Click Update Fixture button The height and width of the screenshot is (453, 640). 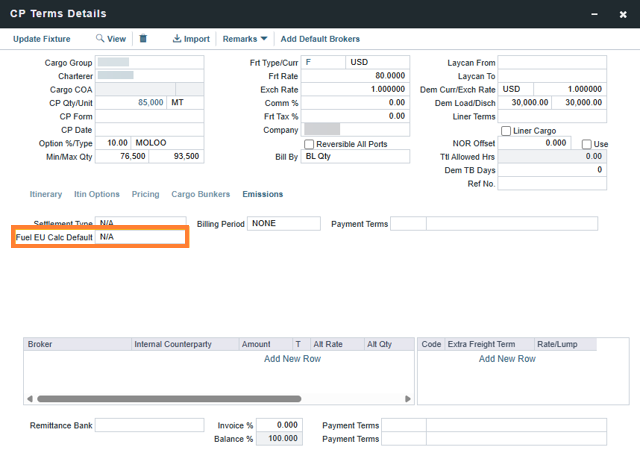pos(42,39)
